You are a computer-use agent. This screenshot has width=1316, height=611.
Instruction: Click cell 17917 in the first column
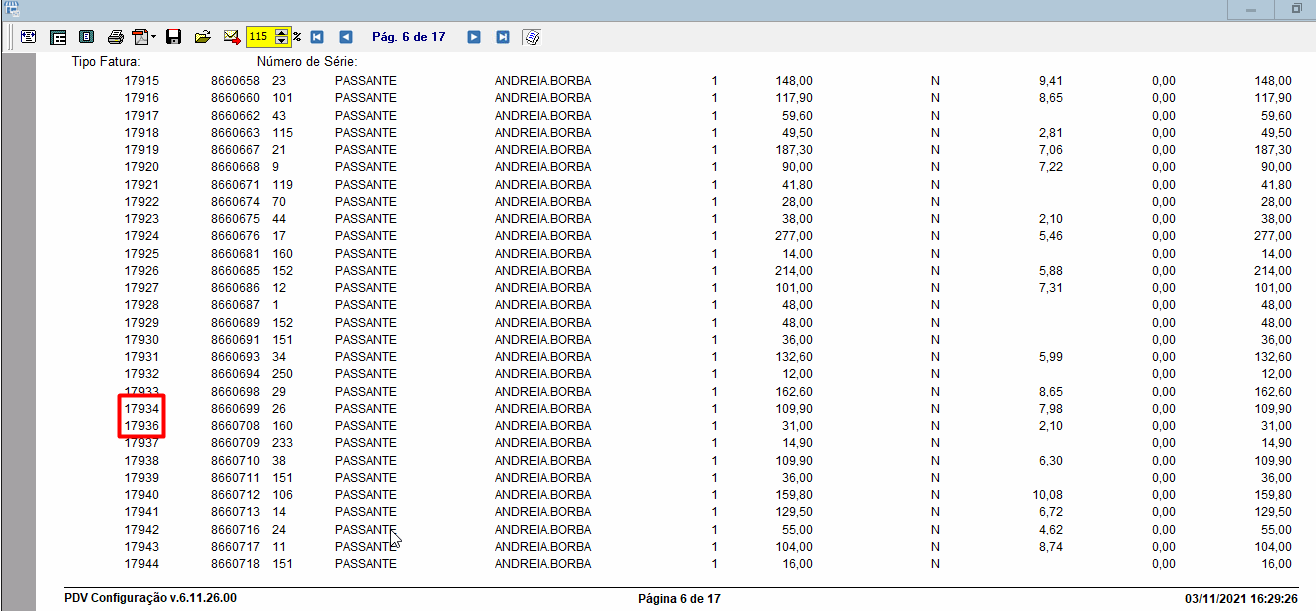coord(142,115)
